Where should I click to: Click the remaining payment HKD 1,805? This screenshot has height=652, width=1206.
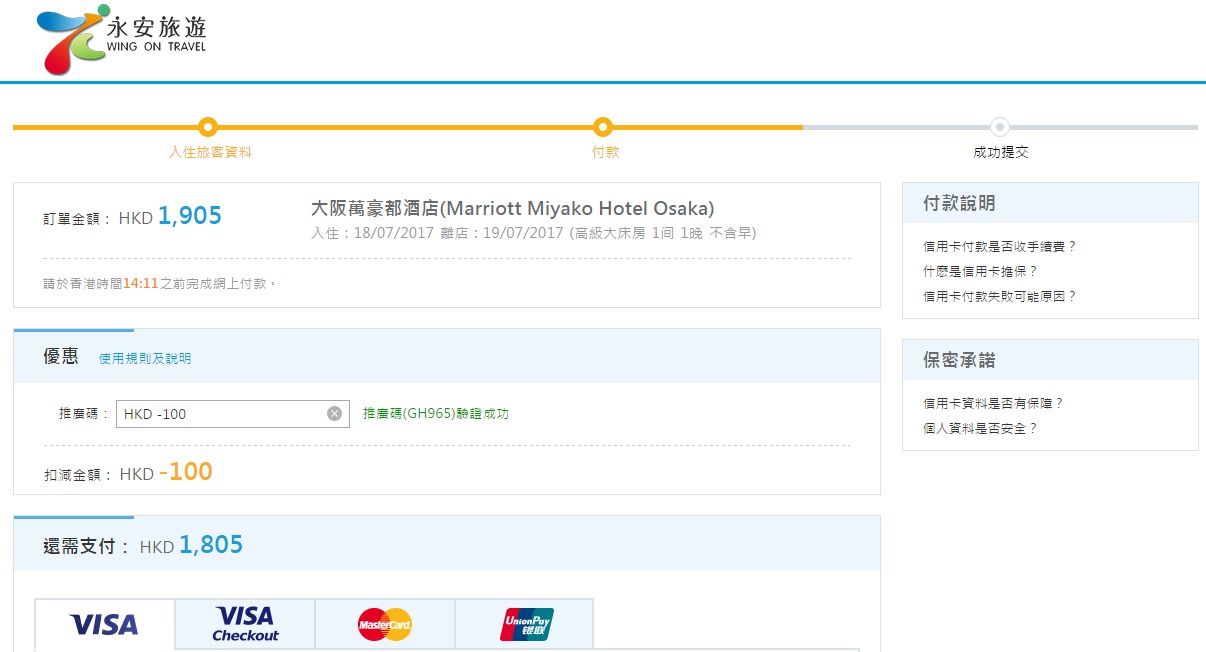tap(191, 545)
